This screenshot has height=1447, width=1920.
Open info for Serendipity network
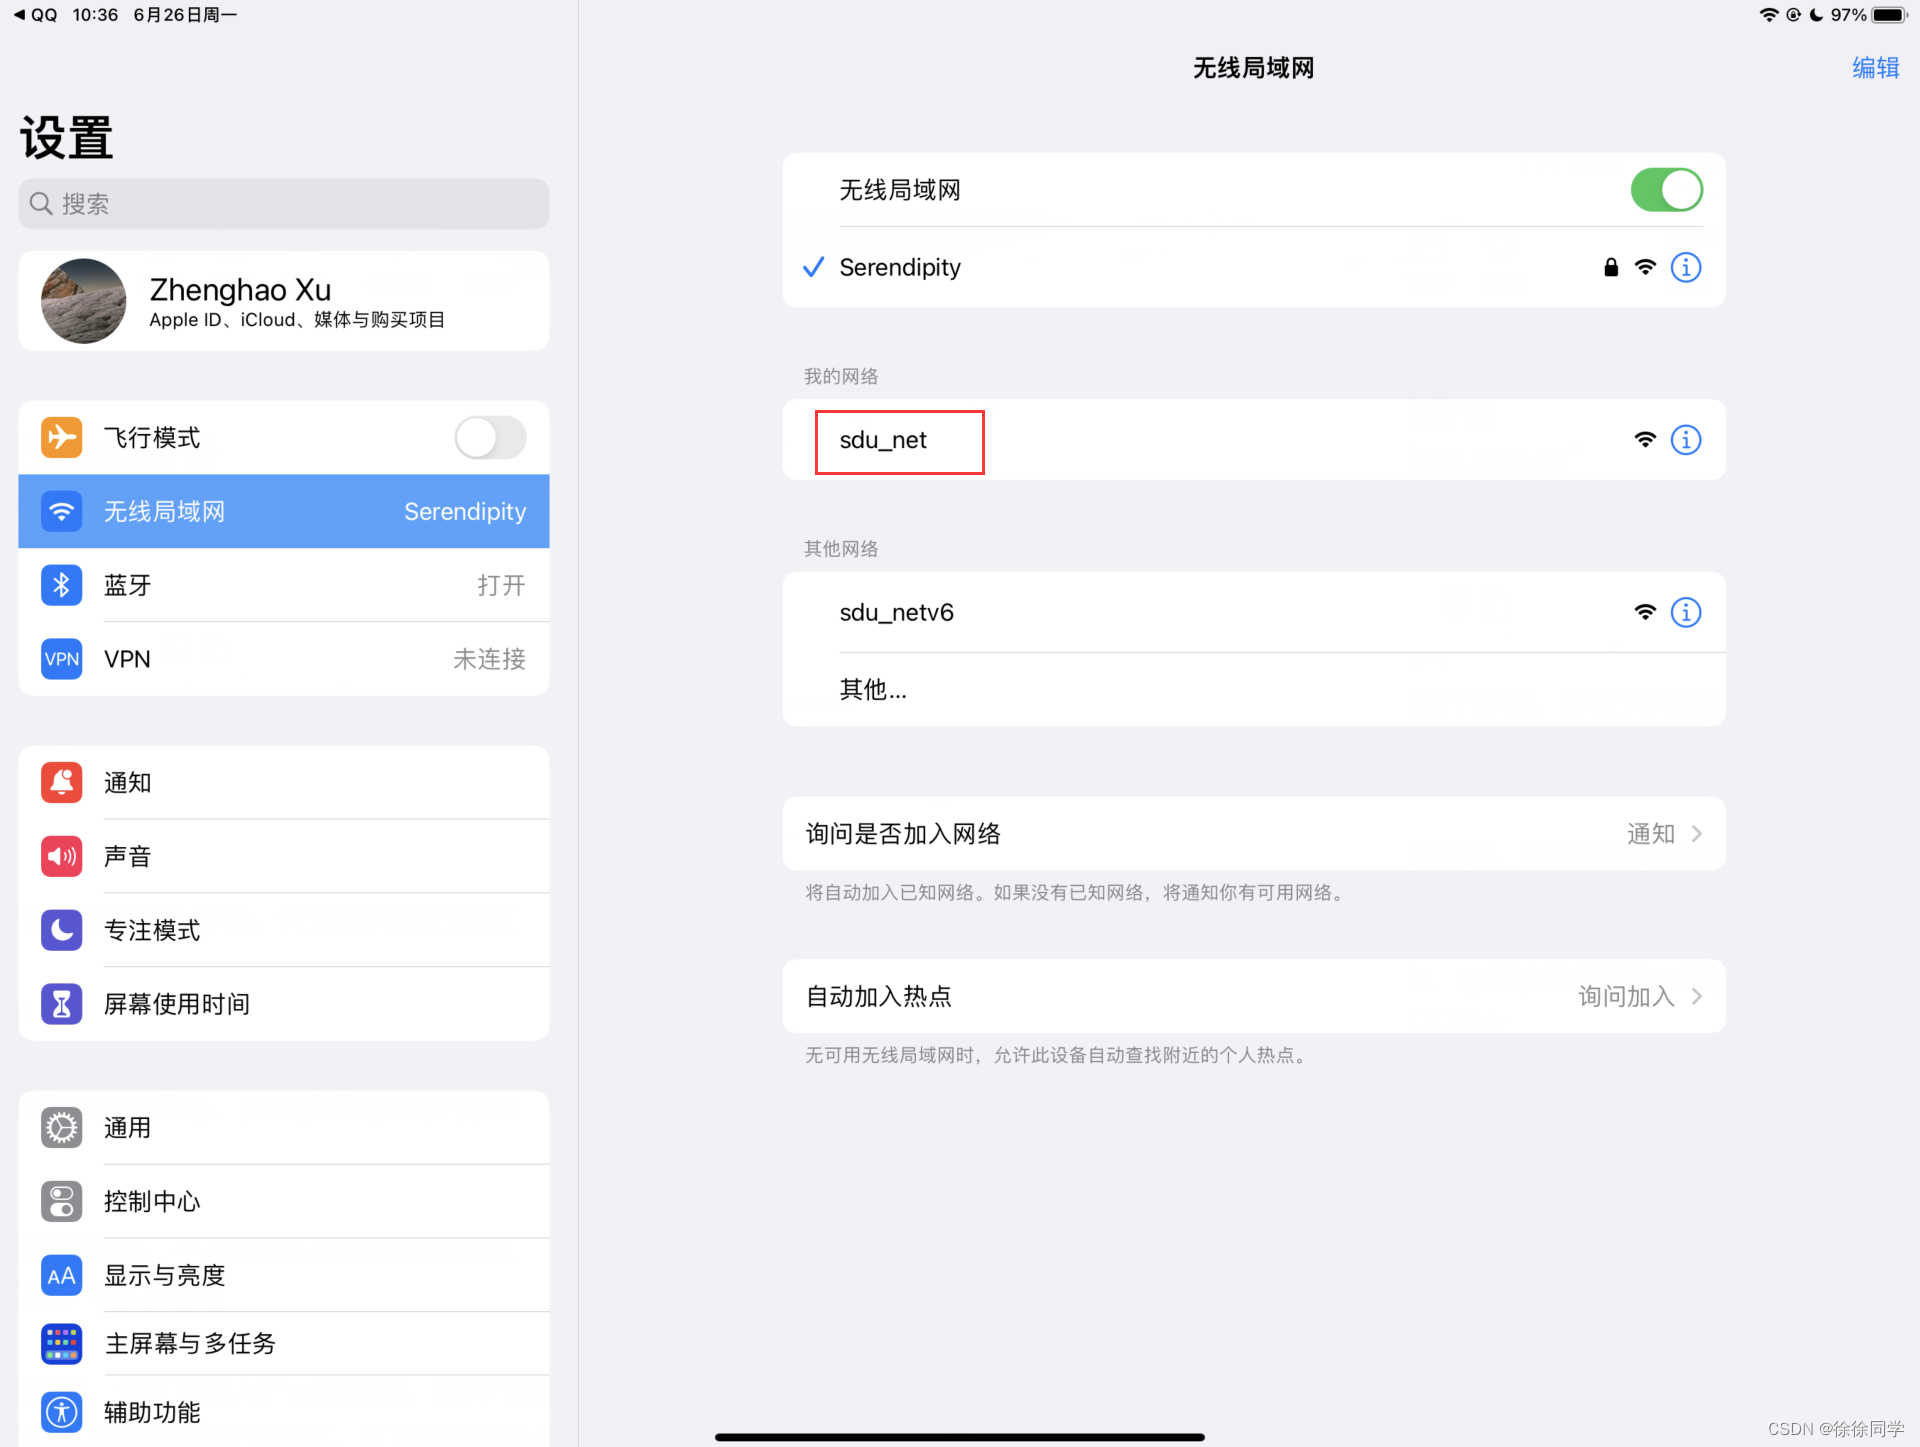pyautogui.click(x=1685, y=267)
